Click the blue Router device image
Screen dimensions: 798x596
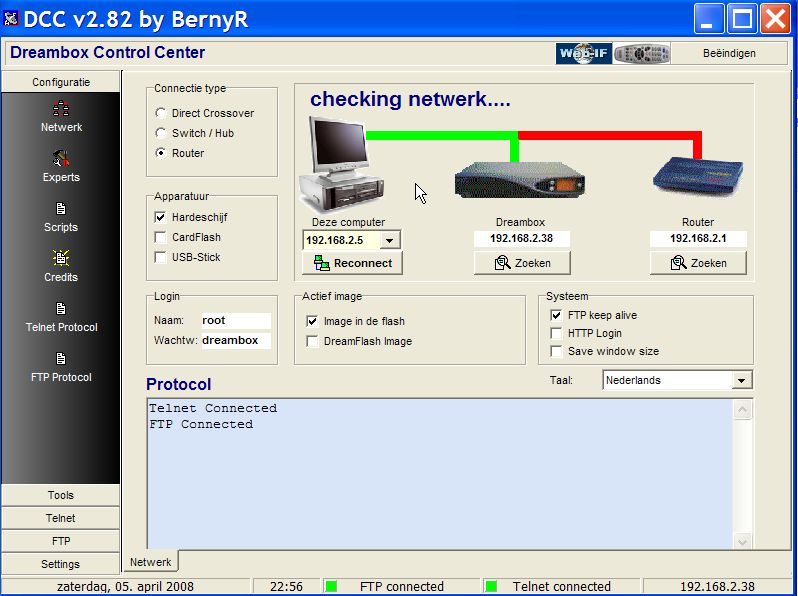698,176
